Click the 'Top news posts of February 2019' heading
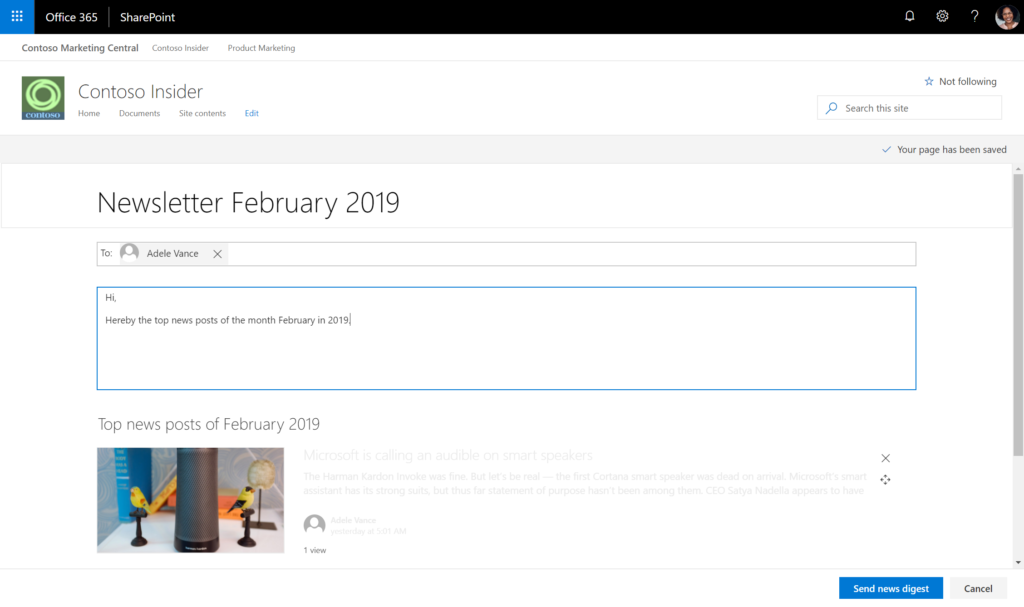Image resolution: width=1024 pixels, height=607 pixels. tap(209, 424)
